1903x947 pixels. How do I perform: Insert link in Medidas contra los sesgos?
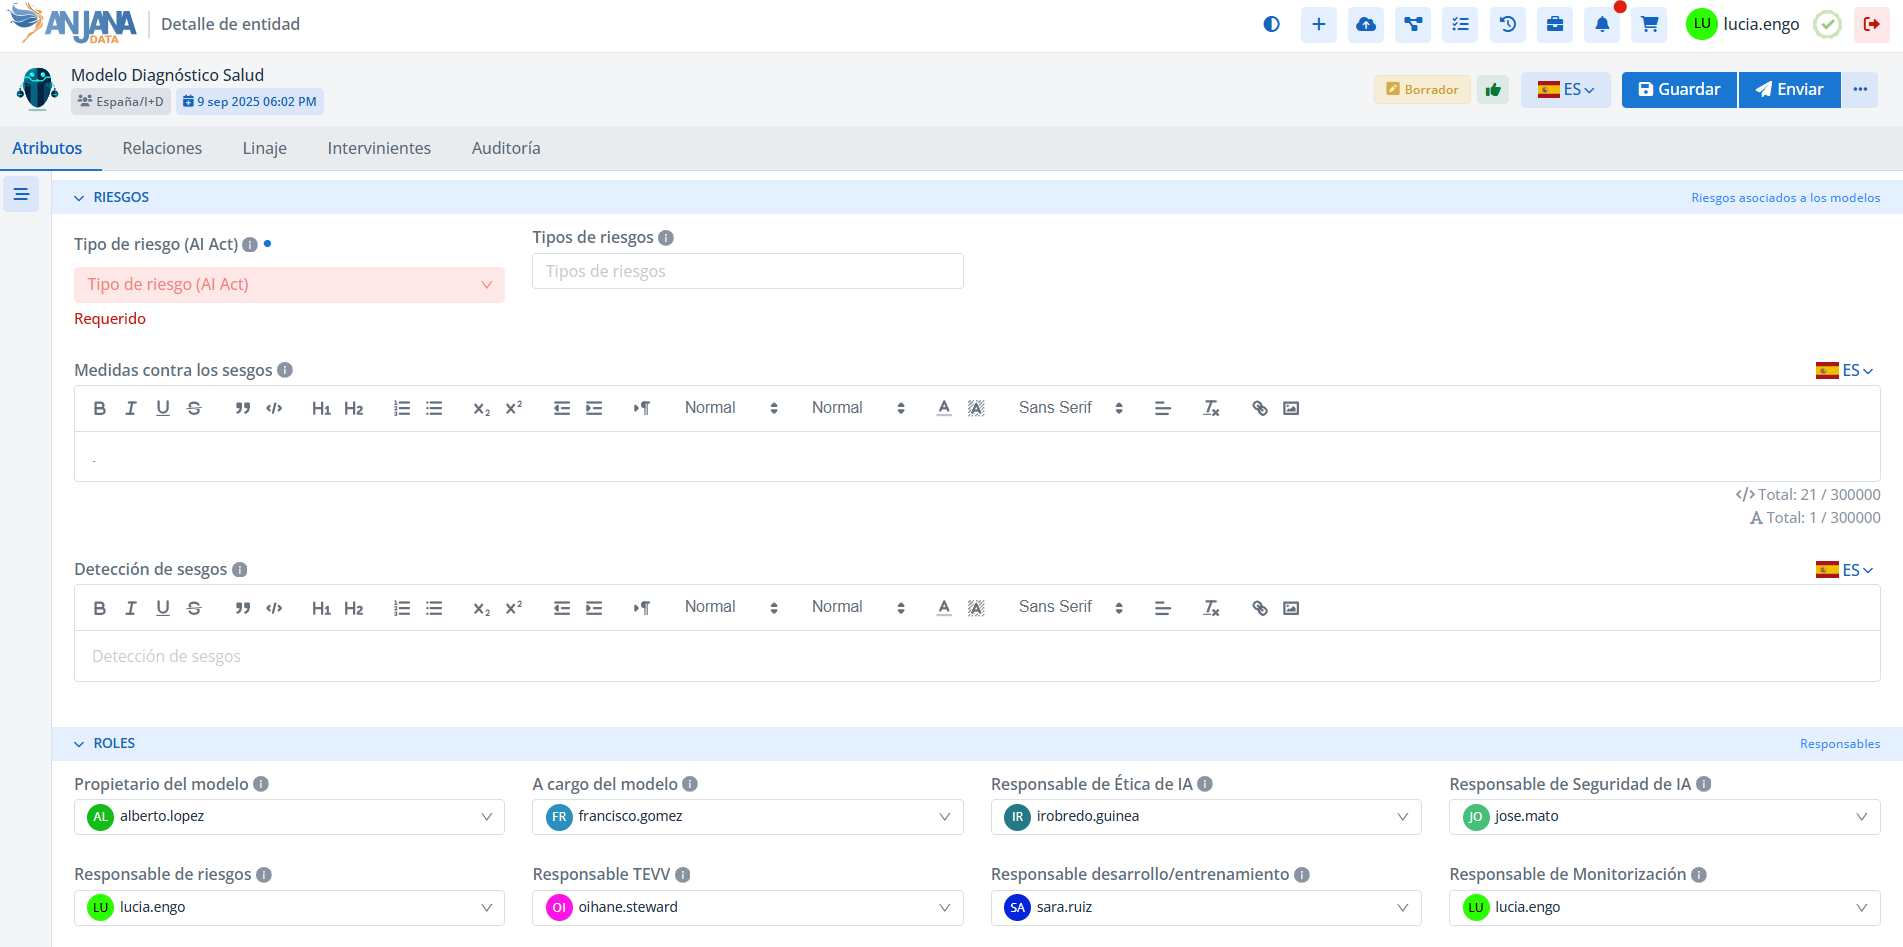pos(1259,408)
